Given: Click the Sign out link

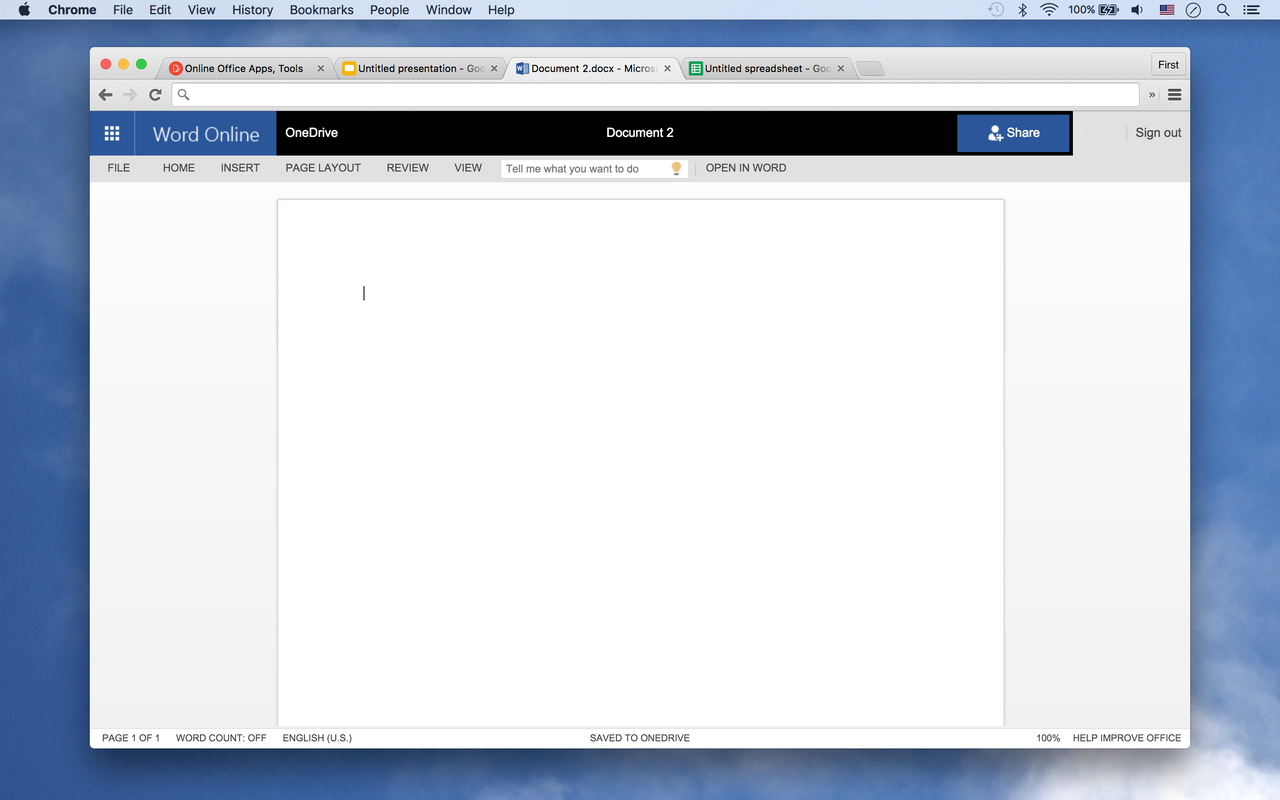Looking at the screenshot, I should coord(1157,132).
